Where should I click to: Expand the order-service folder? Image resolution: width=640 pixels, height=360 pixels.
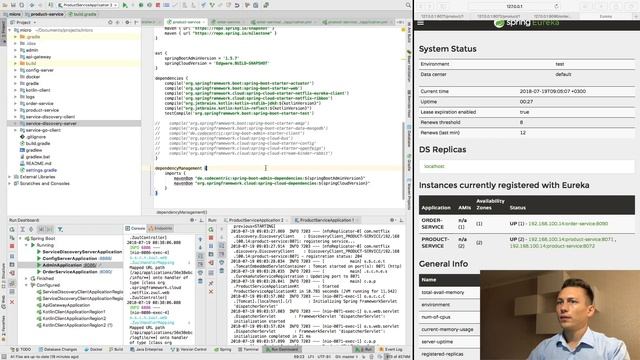click(x=16, y=104)
